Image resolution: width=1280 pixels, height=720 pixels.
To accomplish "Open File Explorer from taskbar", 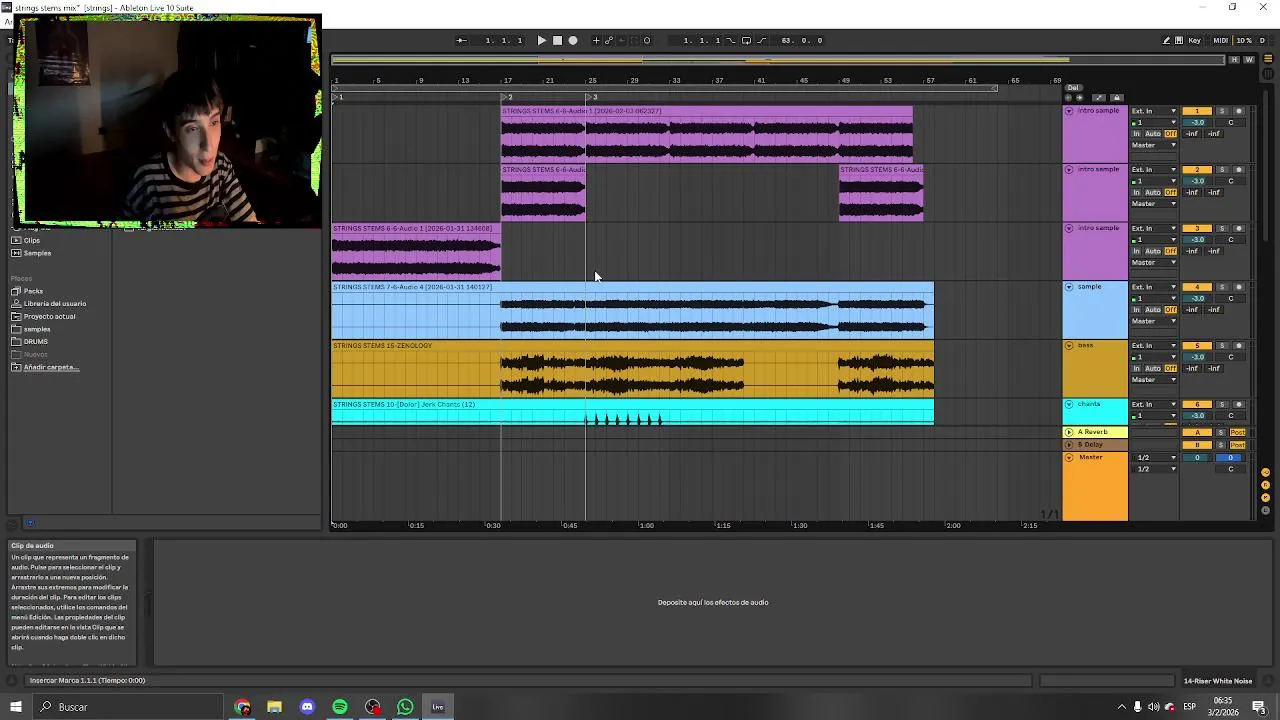I will coord(274,707).
